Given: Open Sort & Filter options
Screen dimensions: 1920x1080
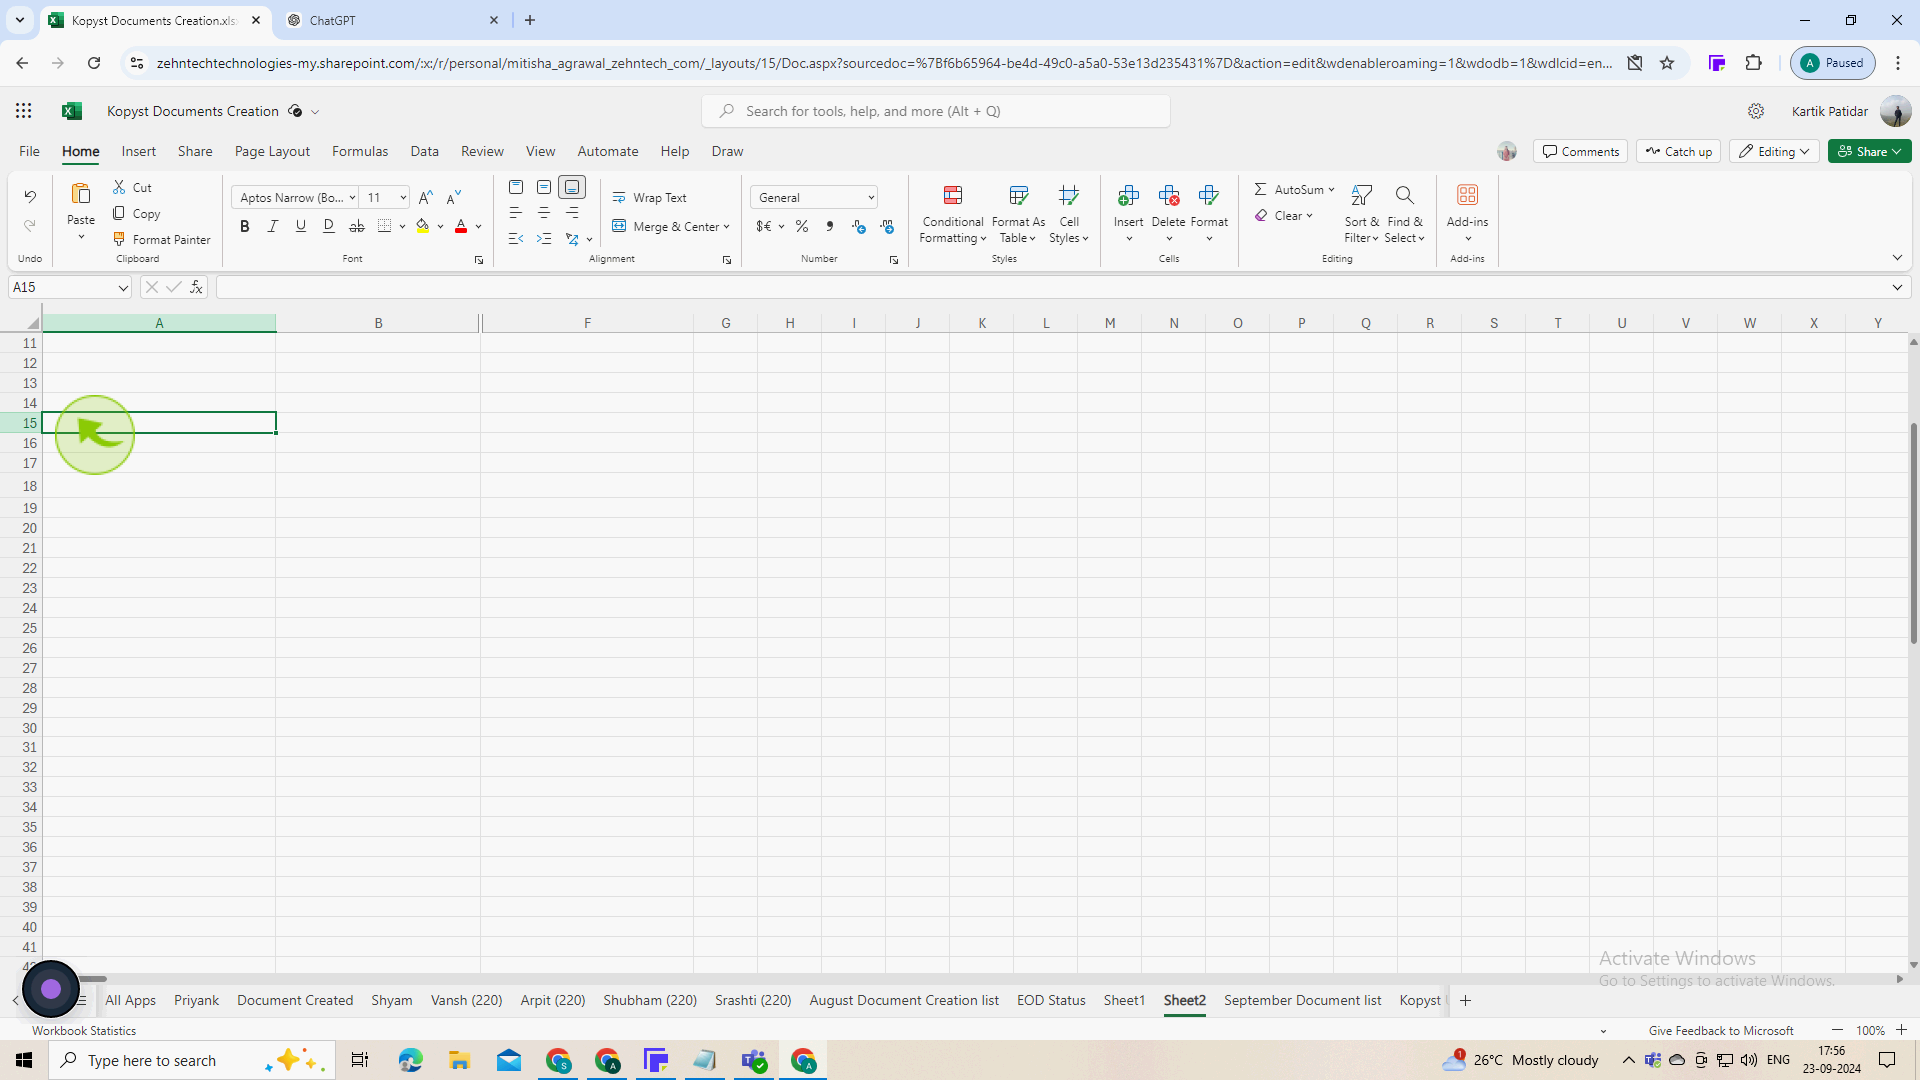Looking at the screenshot, I should [1362, 213].
